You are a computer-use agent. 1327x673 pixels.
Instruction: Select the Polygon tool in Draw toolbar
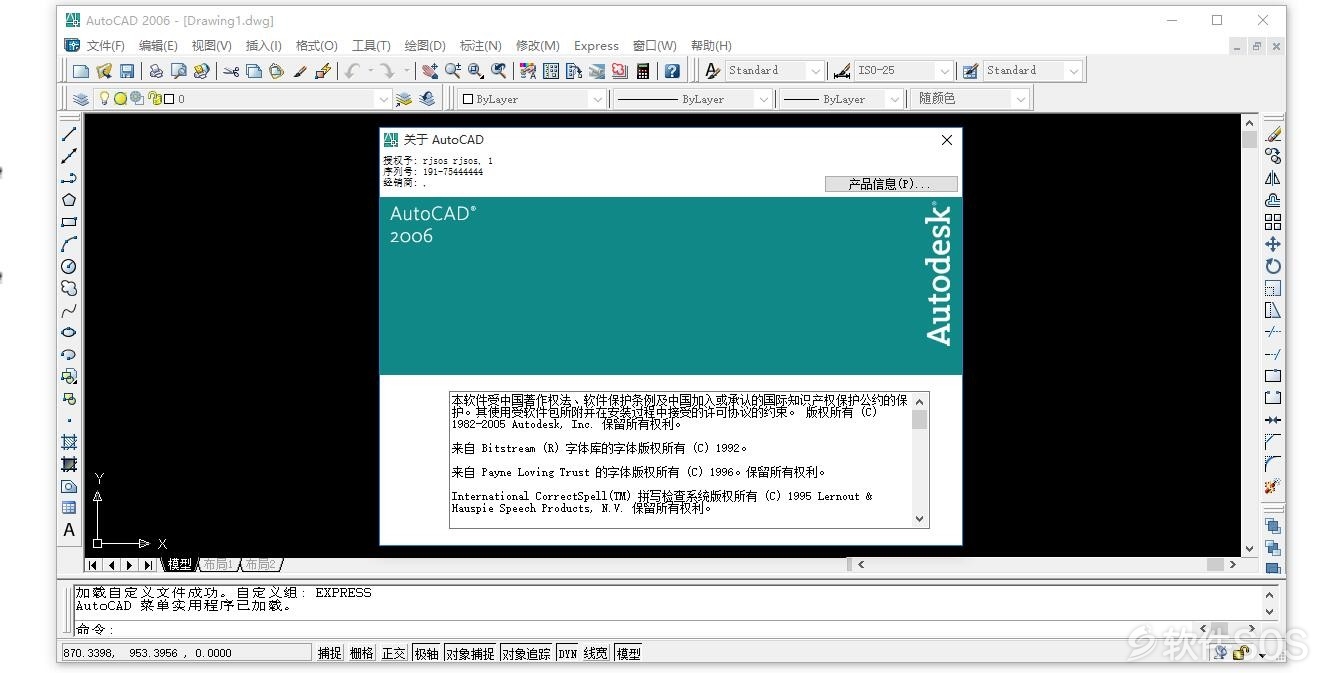69,200
